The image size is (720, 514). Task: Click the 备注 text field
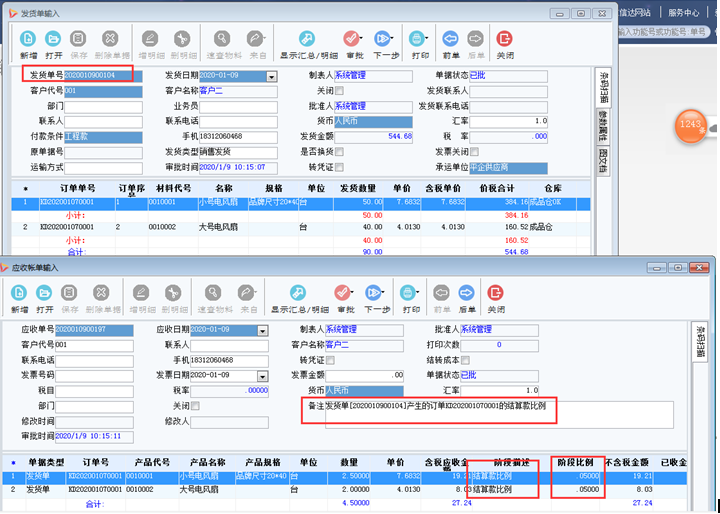click(499, 415)
